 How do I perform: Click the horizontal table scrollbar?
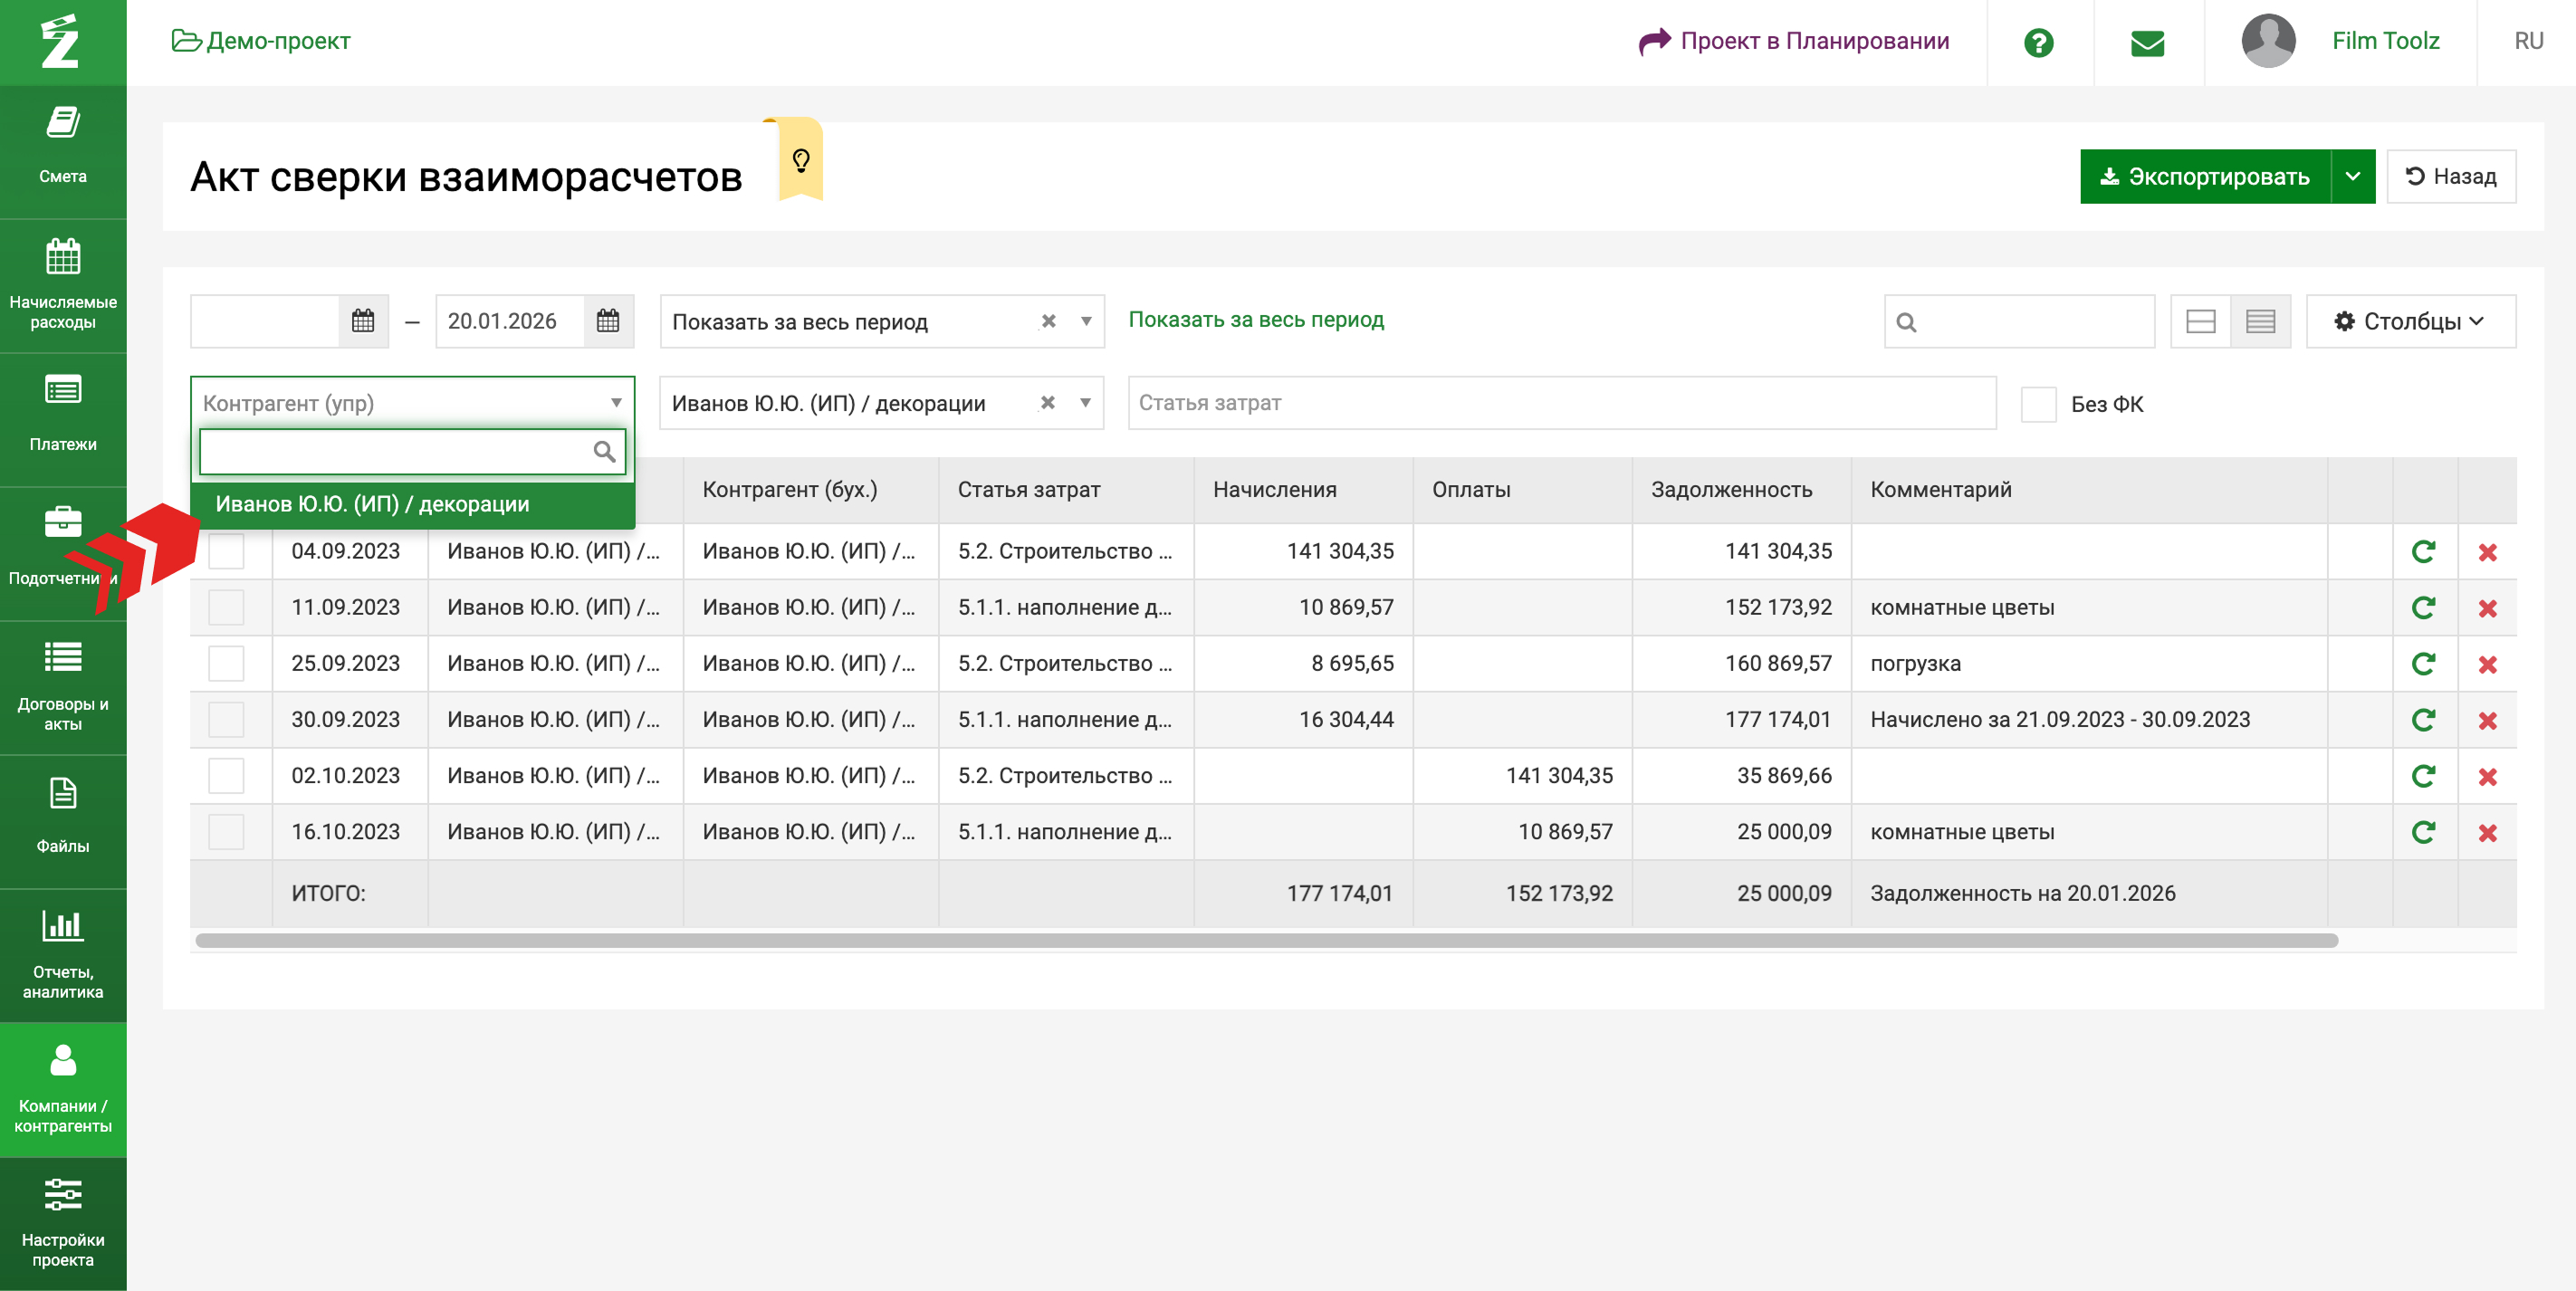(x=1265, y=940)
